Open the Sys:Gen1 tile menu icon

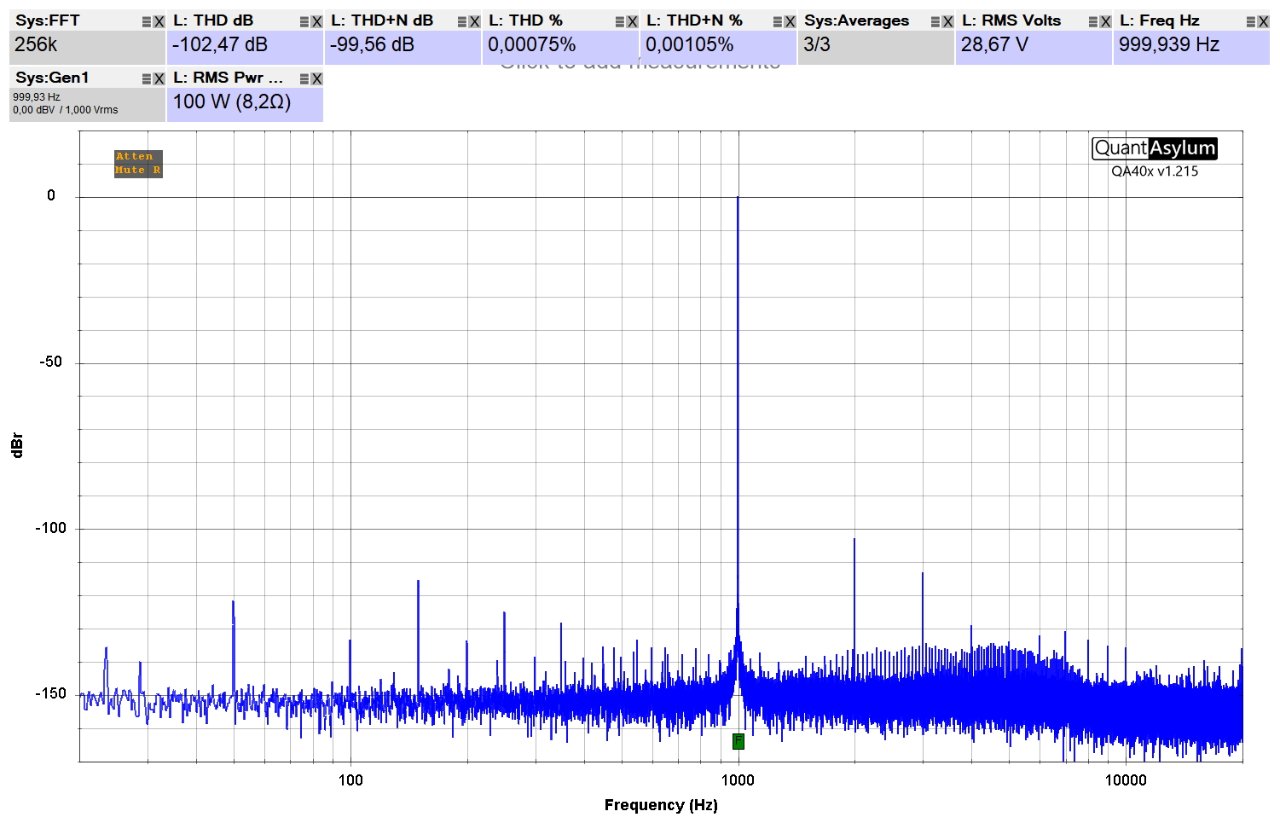pyautogui.click(x=146, y=78)
